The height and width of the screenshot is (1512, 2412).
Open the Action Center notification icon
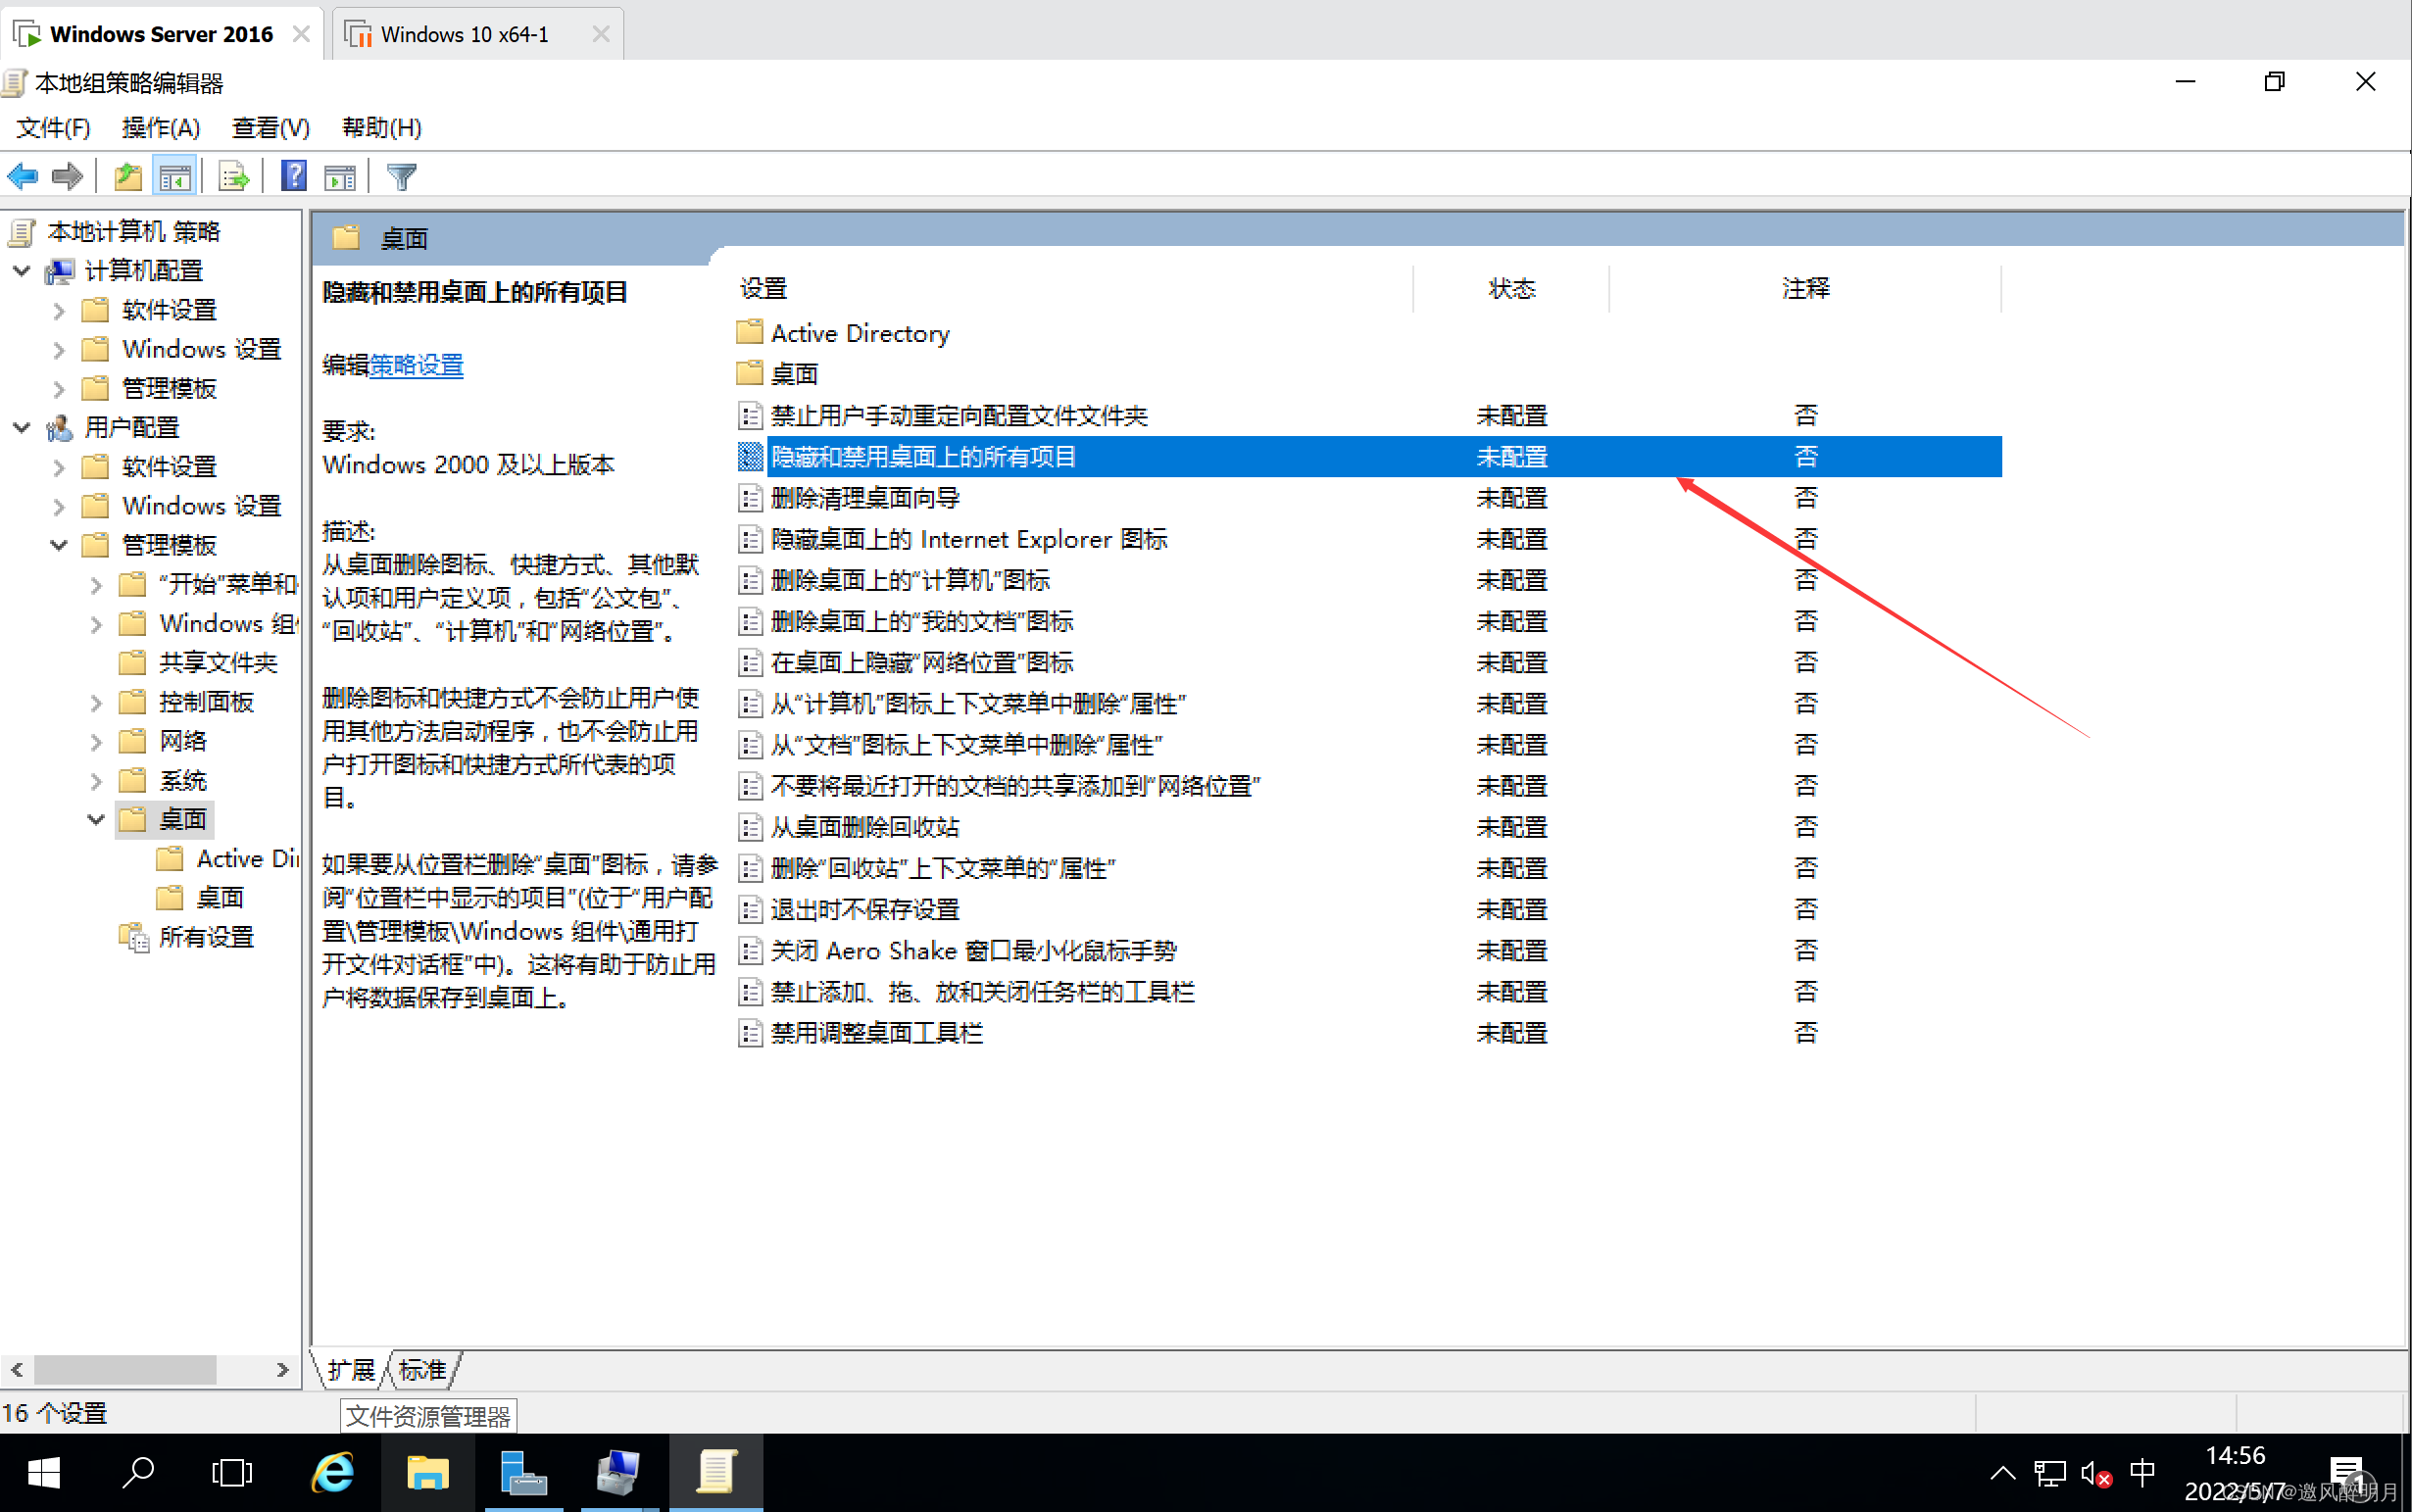2348,1474
